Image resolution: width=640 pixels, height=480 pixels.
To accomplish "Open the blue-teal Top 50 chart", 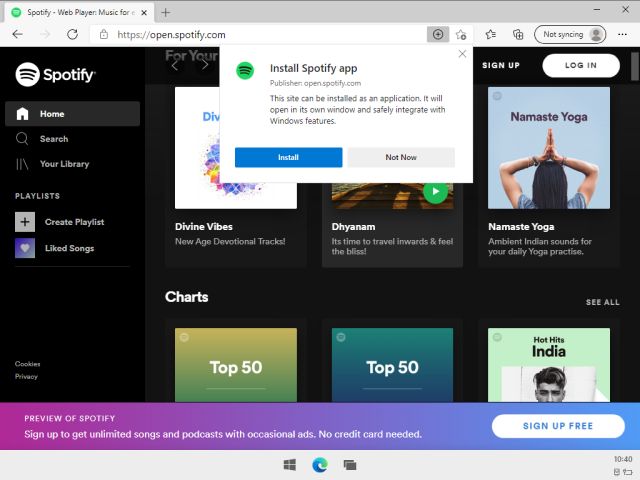I will [x=392, y=365].
